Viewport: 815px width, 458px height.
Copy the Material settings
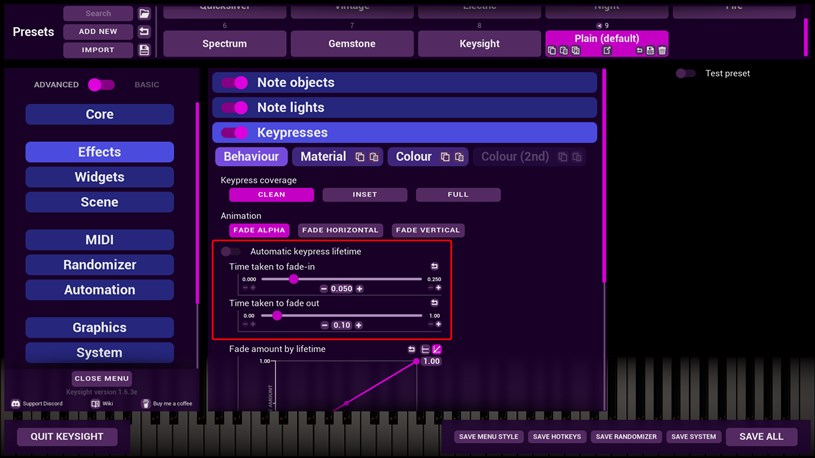pos(360,157)
